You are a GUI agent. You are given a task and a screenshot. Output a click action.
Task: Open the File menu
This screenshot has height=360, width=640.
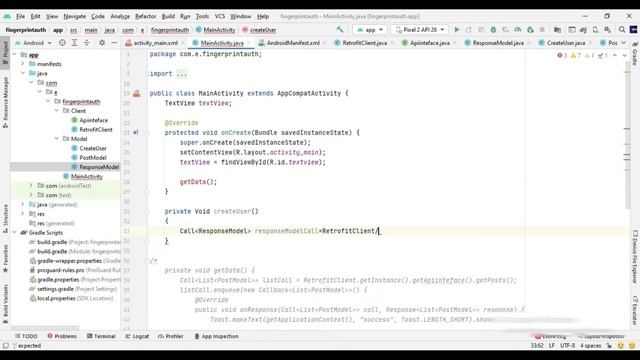click(20, 16)
